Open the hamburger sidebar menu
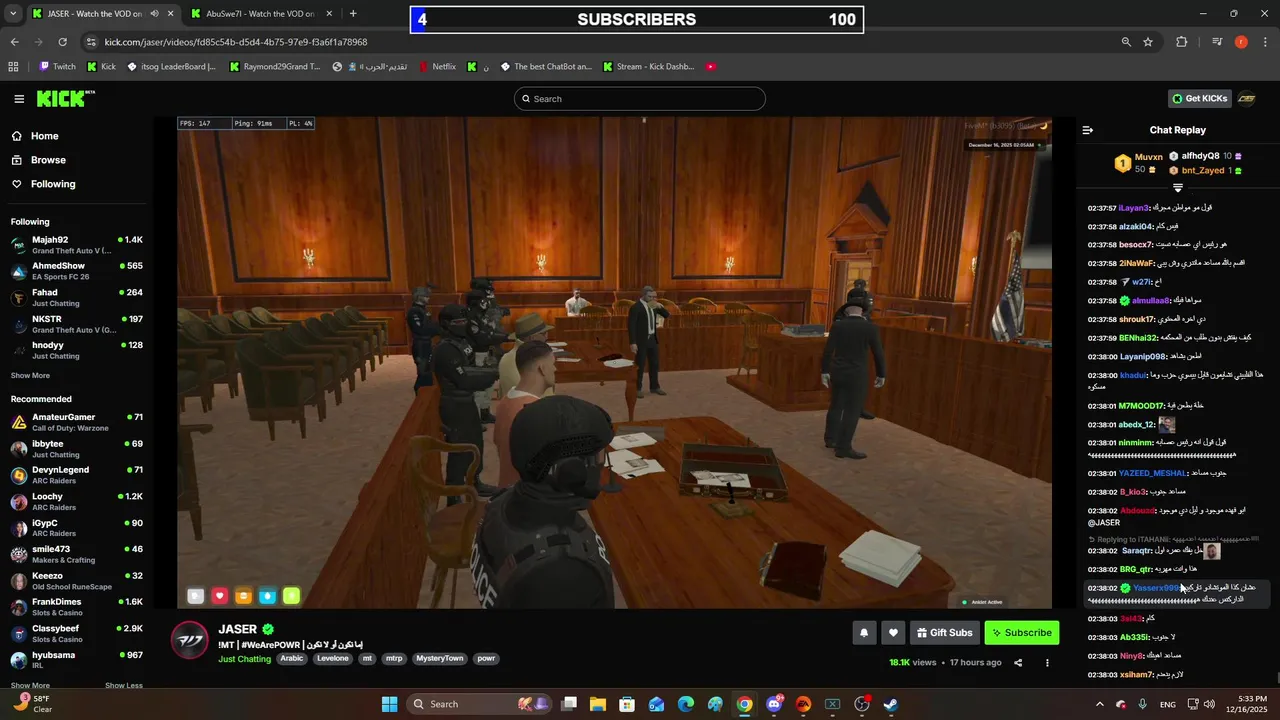Viewport: 1280px width, 720px height. click(x=19, y=98)
